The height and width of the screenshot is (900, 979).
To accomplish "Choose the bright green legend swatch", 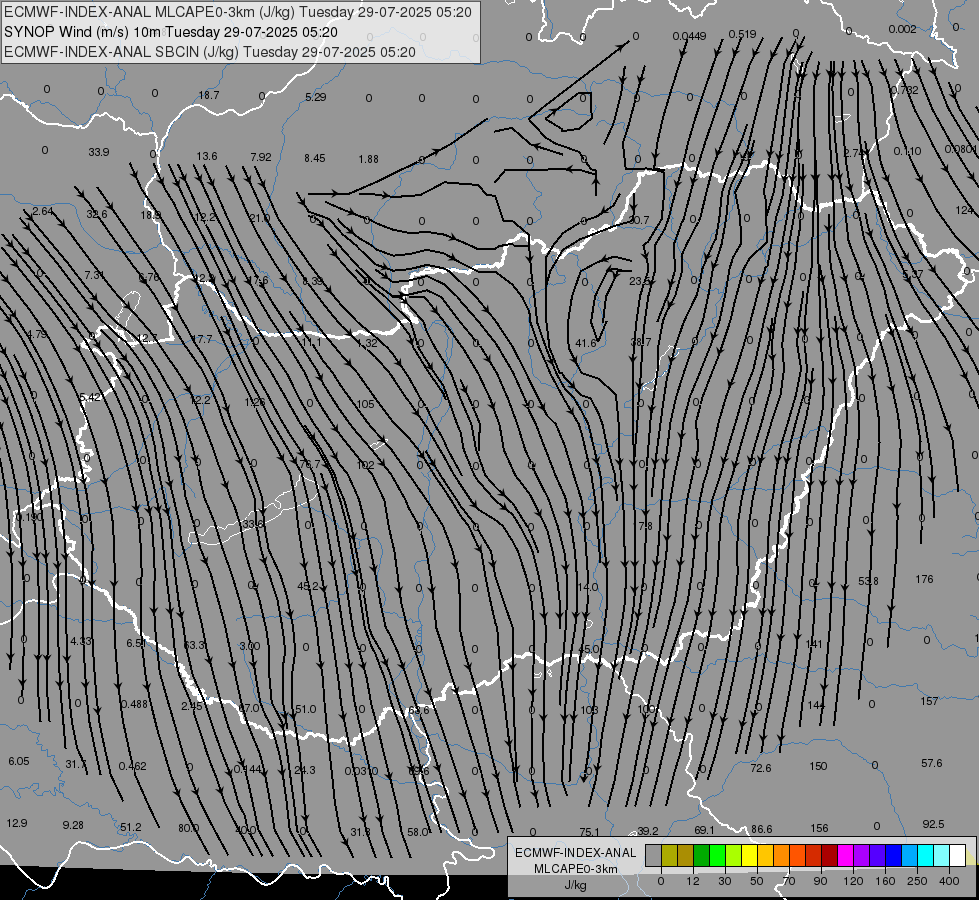I will 717,856.
